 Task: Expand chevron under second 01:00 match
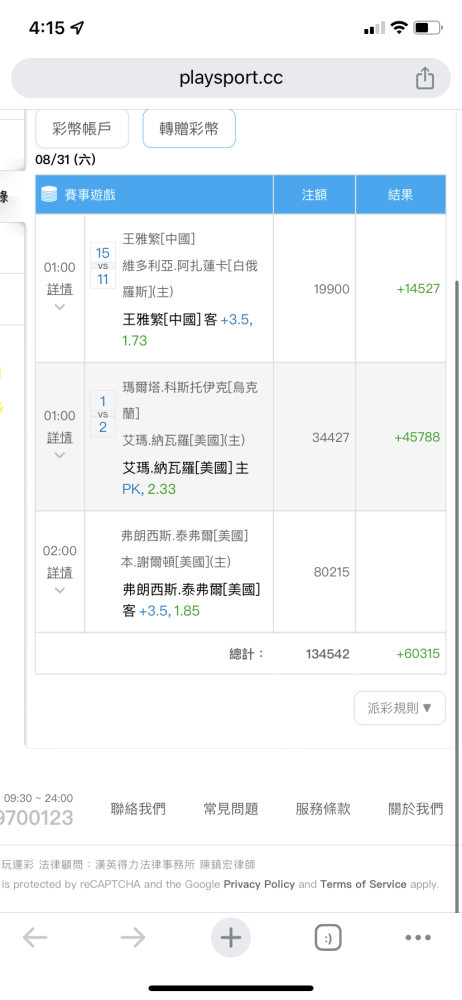[x=59, y=455]
